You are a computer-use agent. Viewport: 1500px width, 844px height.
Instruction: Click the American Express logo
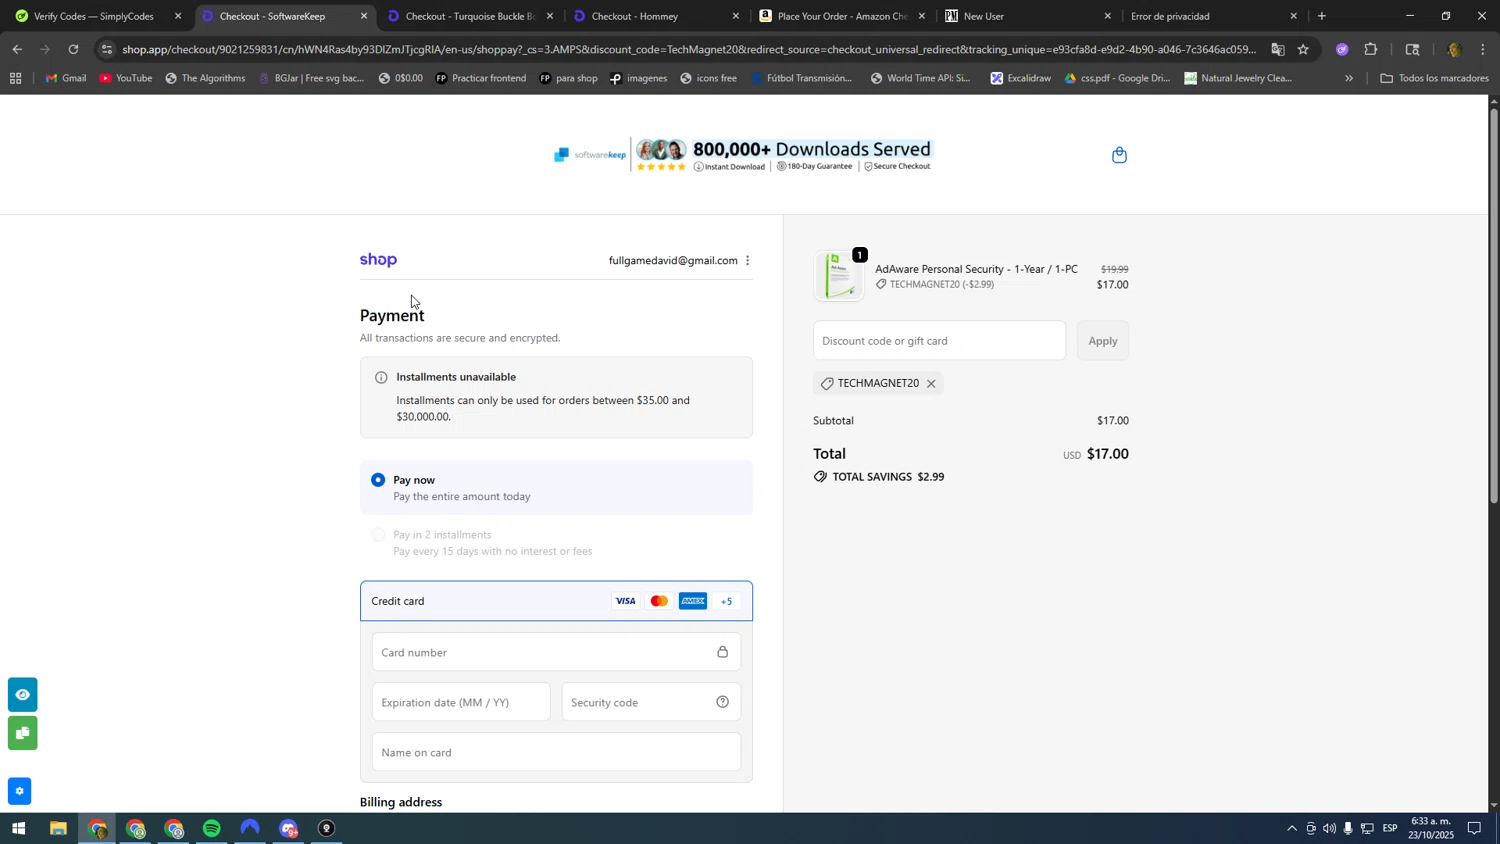pyautogui.click(x=693, y=601)
